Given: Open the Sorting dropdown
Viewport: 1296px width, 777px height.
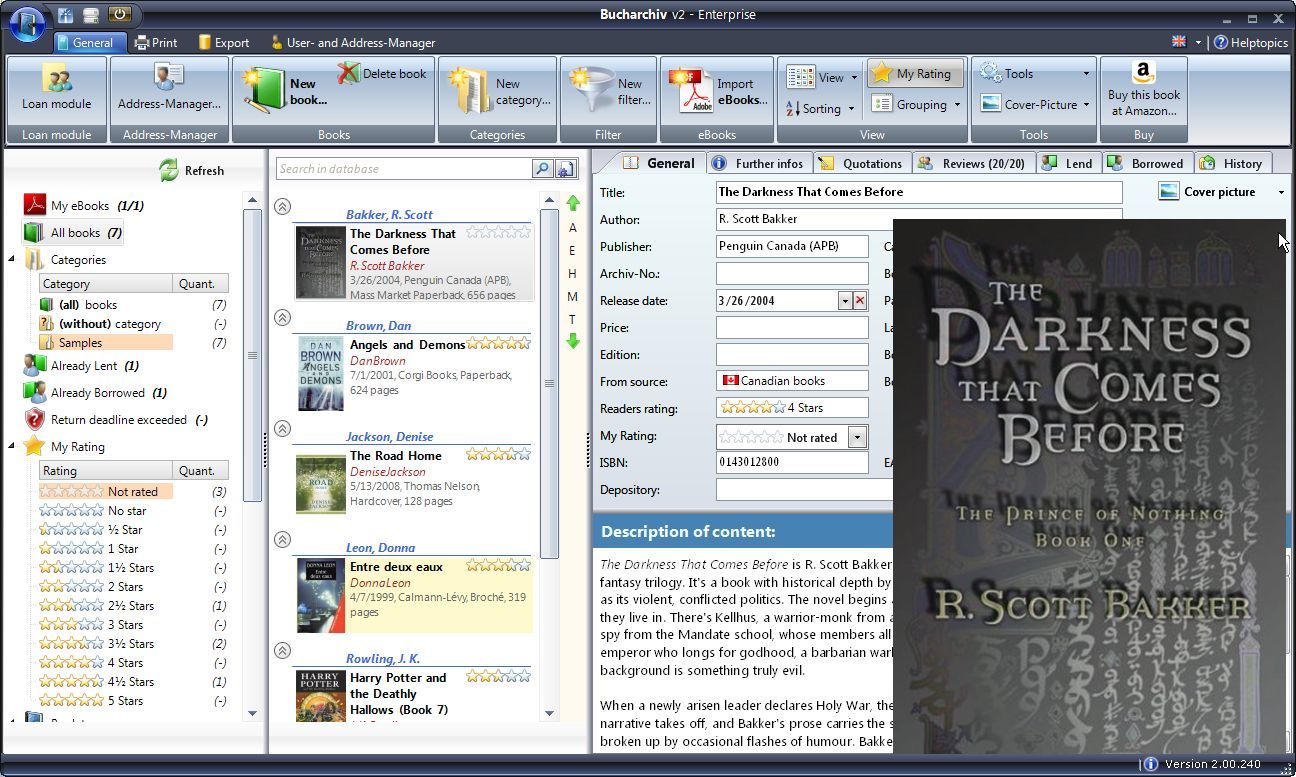Looking at the screenshot, I should click(x=821, y=108).
